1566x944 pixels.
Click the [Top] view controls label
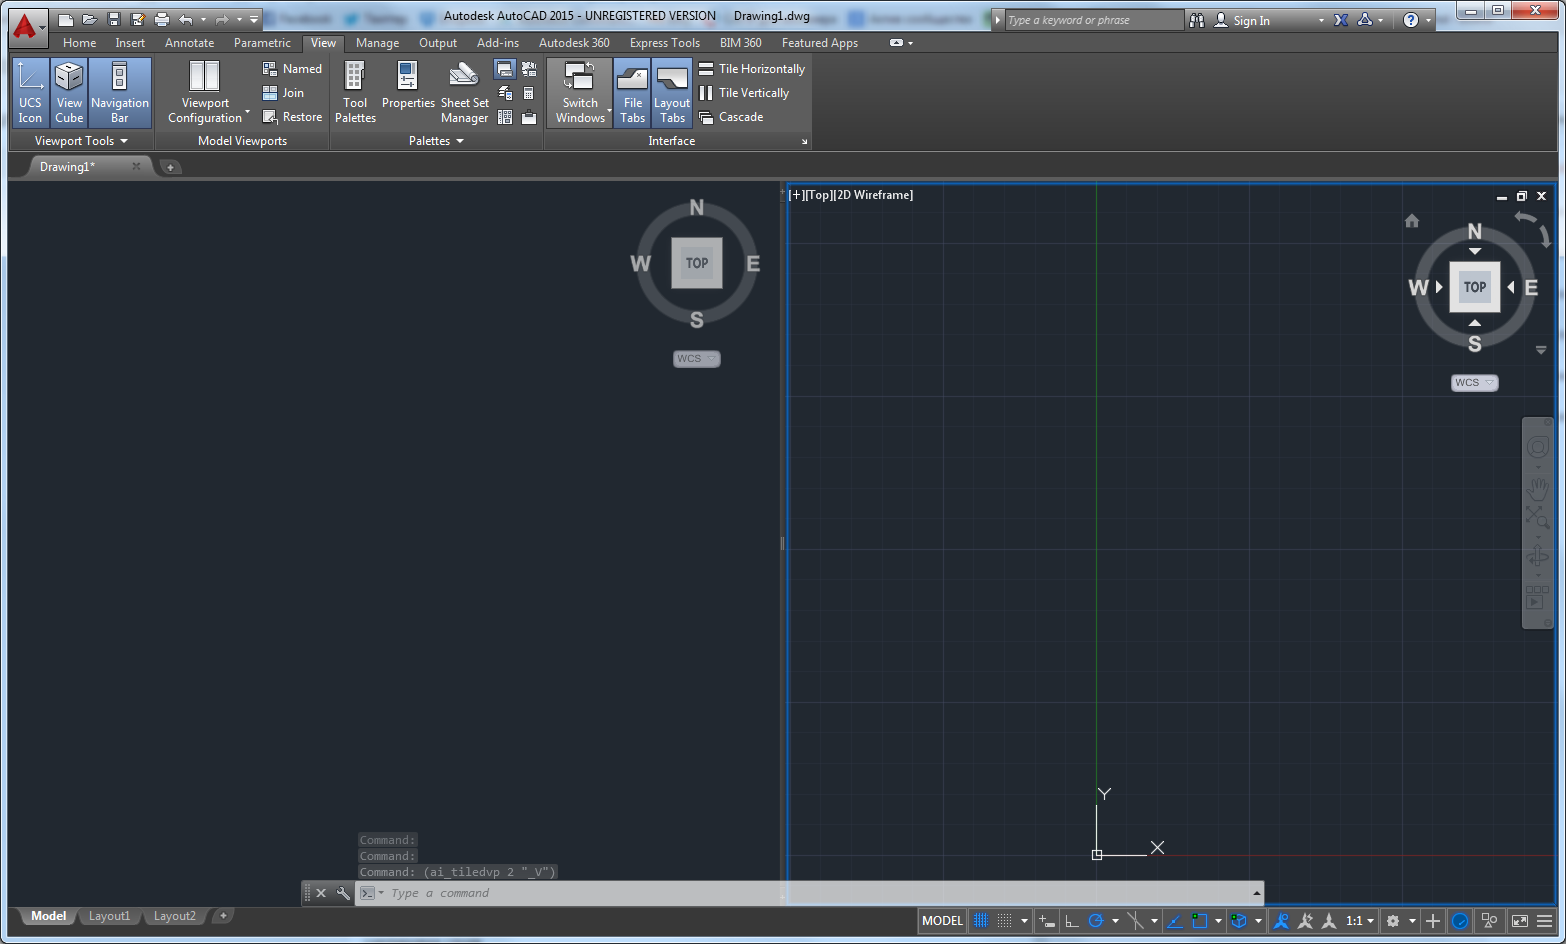point(819,195)
